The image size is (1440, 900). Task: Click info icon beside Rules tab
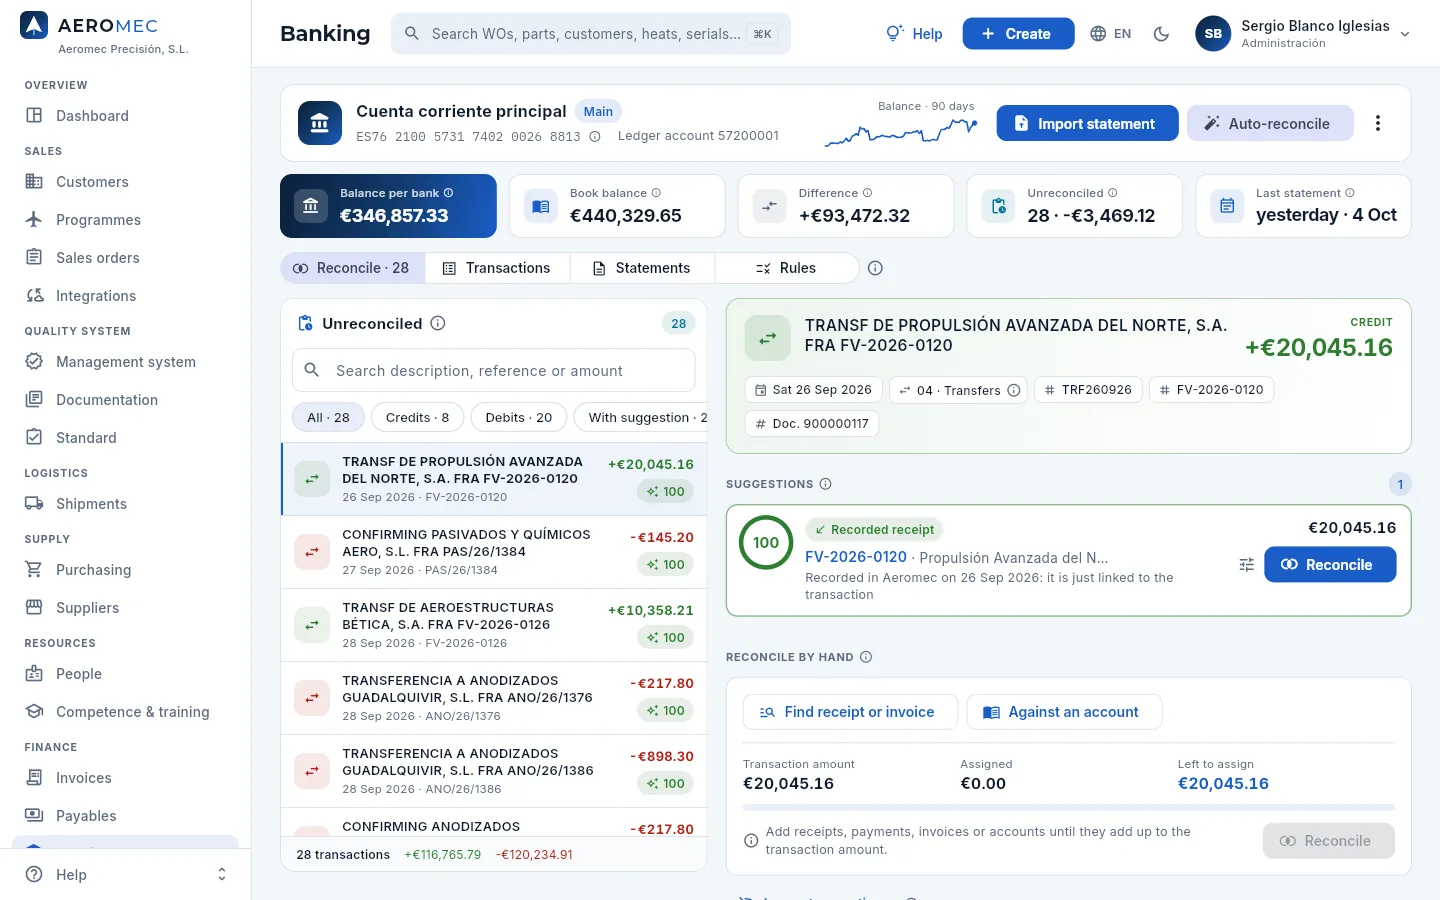click(x=875, y=268)
